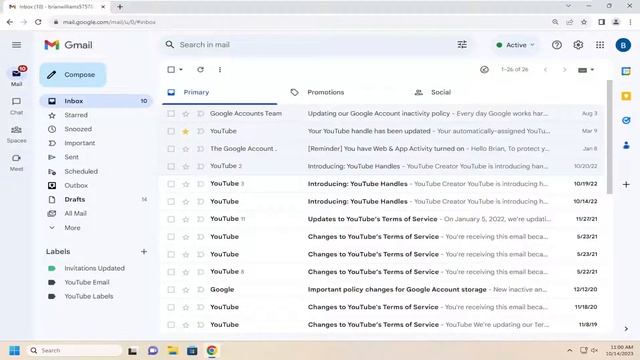Select the 10/19/22 YouTube Handles email

coord(171,184)
